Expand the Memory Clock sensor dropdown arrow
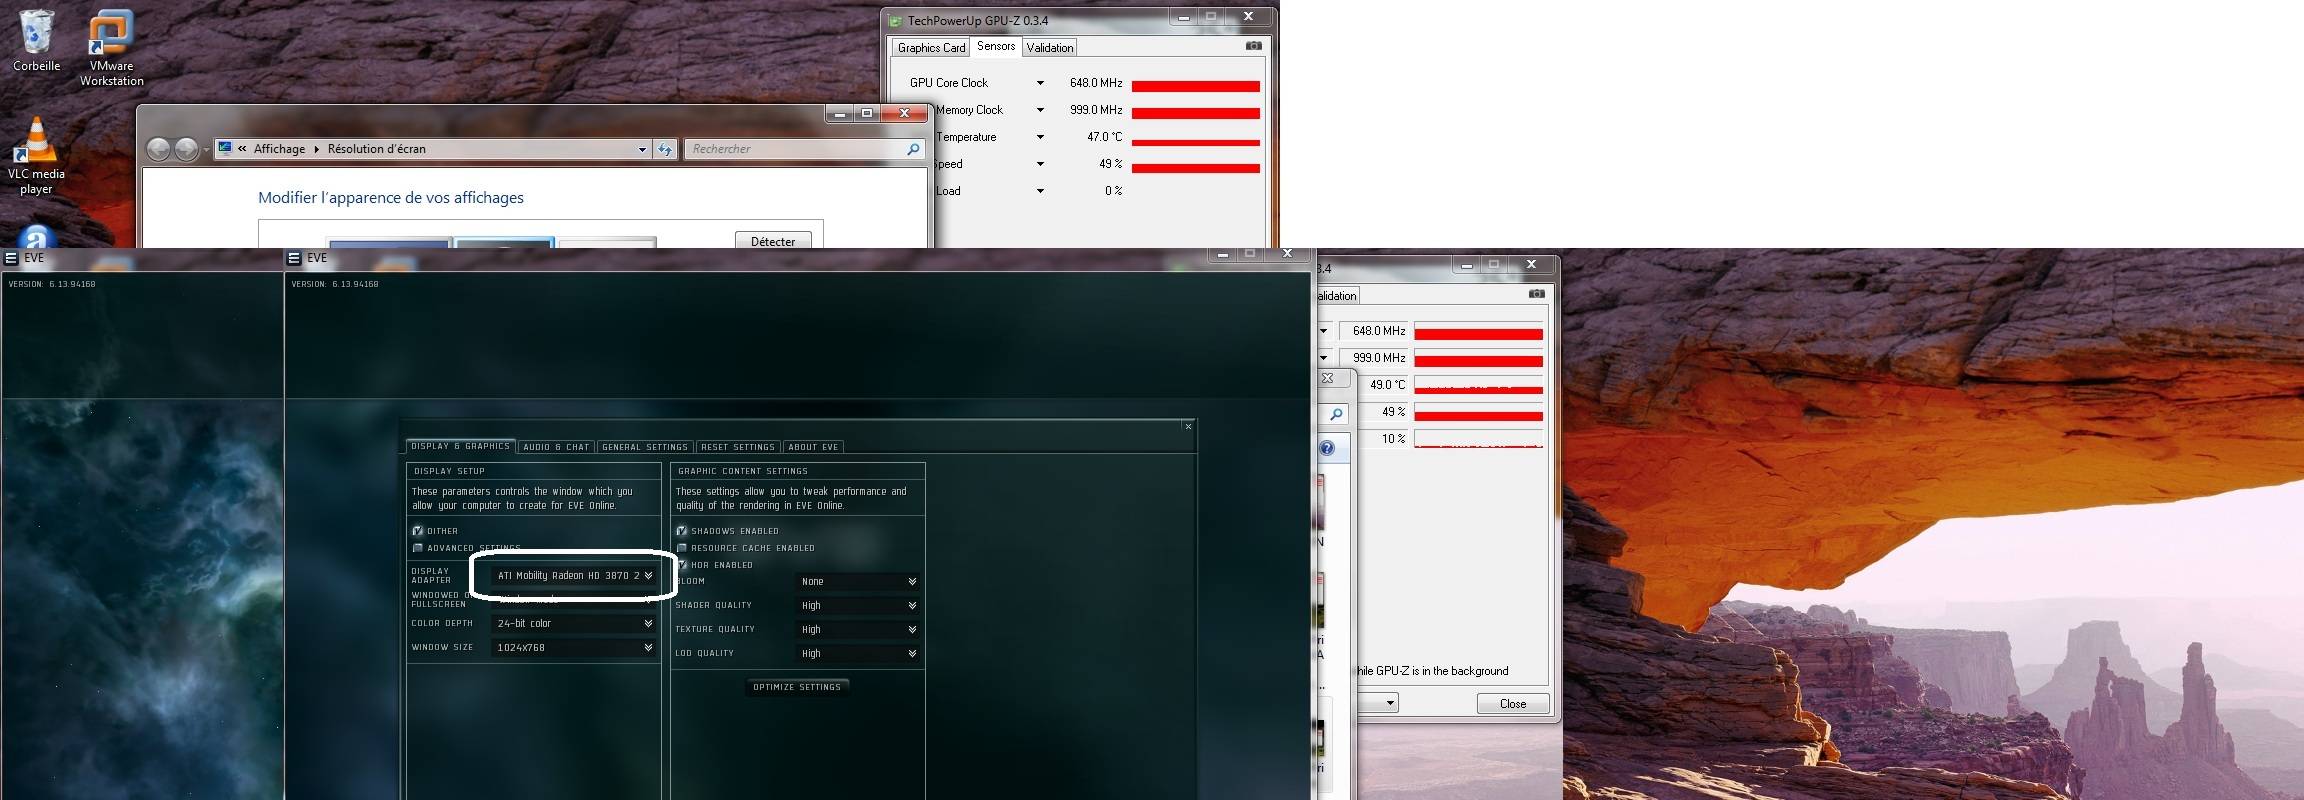Image resolution: width=2304 pixels, height=800 pixels. click(x=1040, y=110)
